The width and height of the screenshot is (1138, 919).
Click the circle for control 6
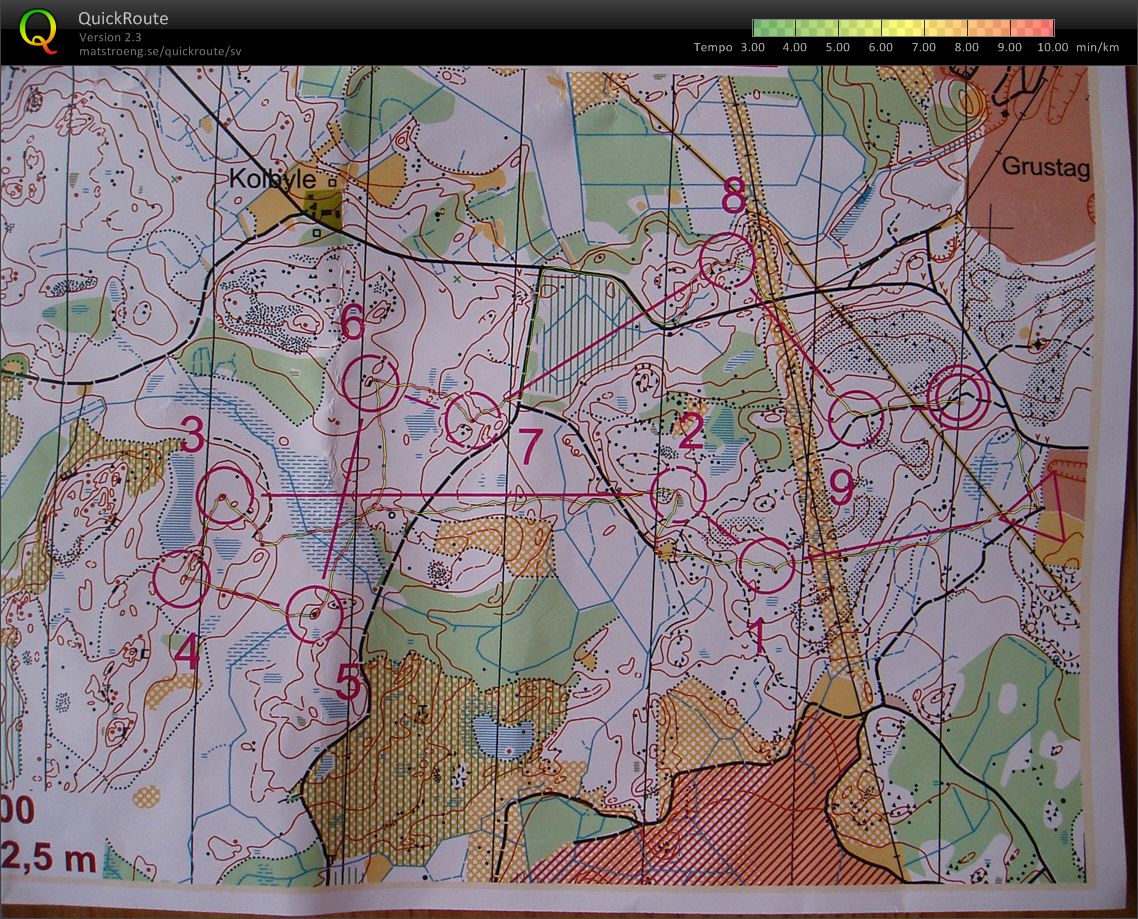(370, 383)
